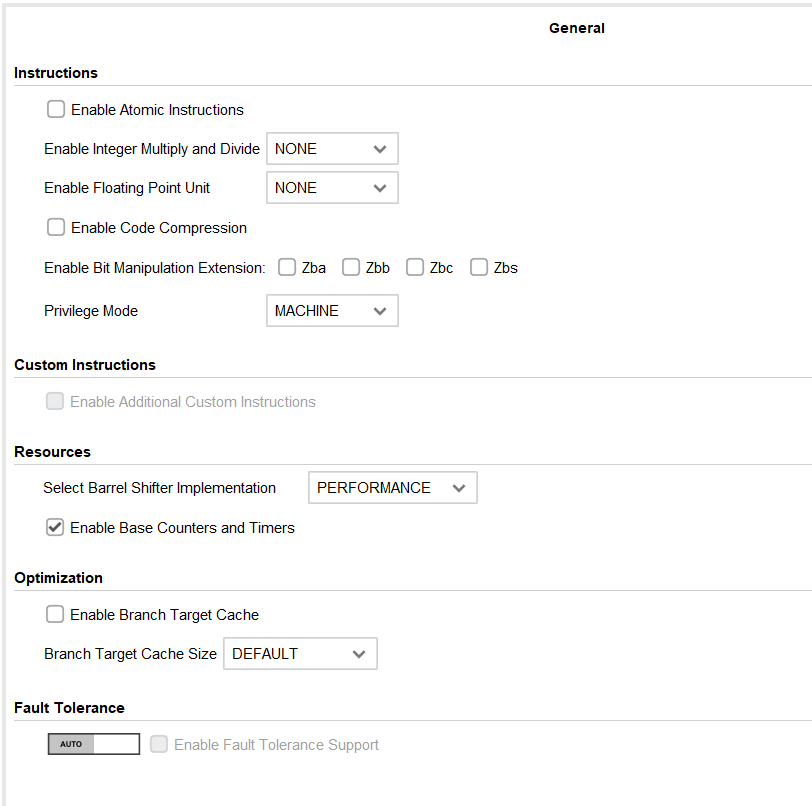Enable Branch Target Cache checkbox
Viewport: 812px width, 806px height.
coord(56,615)
